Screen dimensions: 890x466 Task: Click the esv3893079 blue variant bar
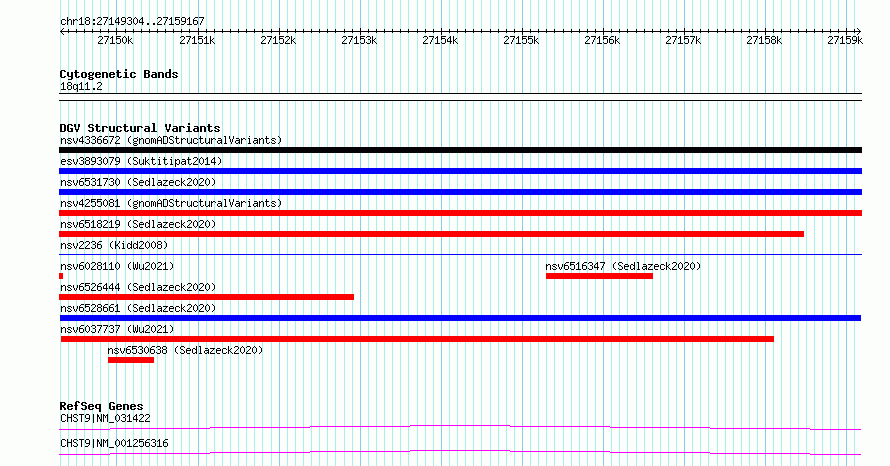(460, 171)
